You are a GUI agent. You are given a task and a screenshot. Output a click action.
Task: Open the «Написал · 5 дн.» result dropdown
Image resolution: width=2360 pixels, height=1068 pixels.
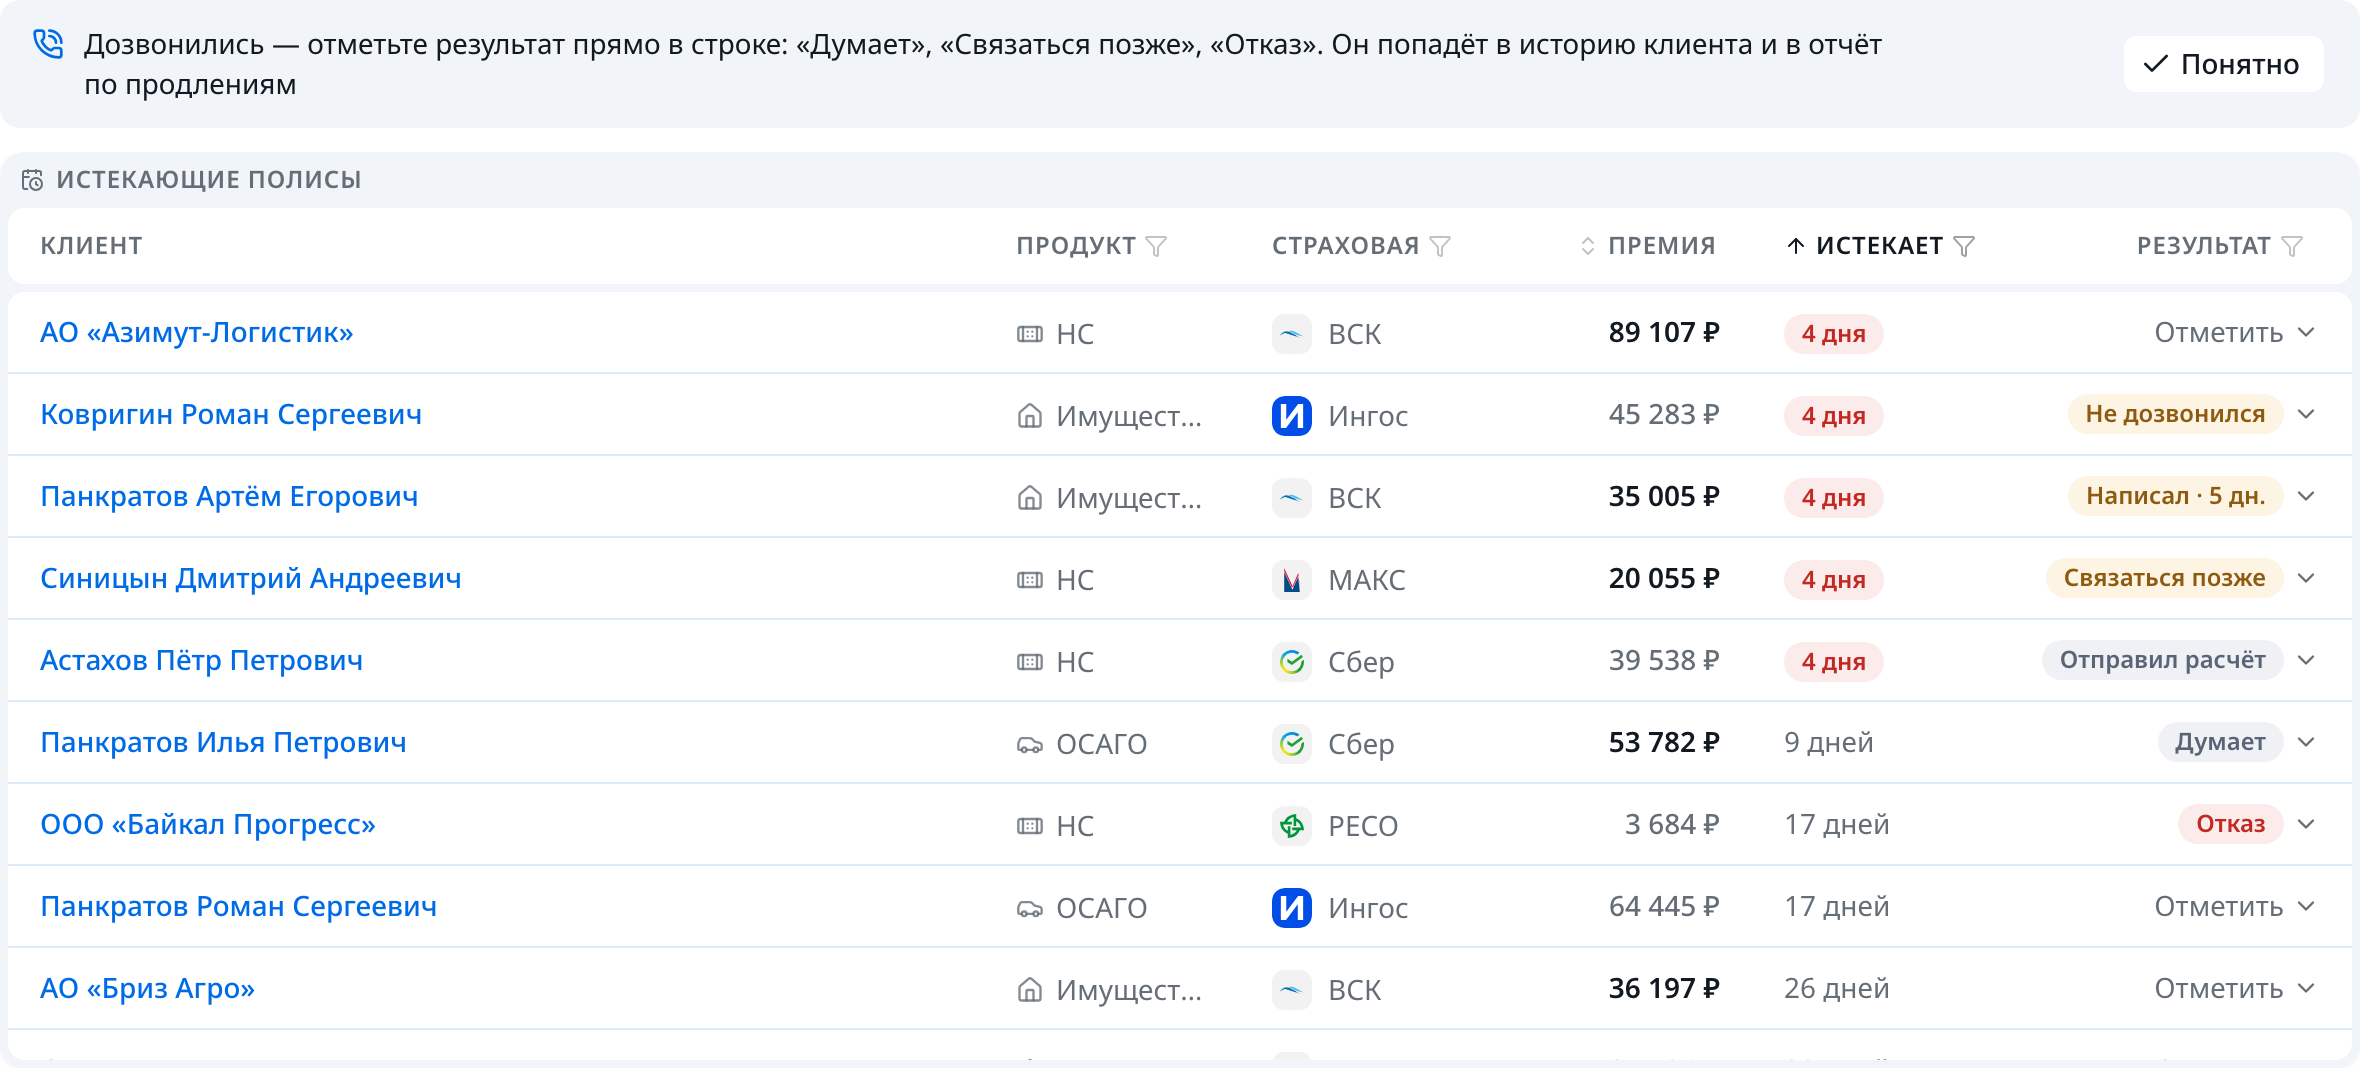pos(2192,496)
